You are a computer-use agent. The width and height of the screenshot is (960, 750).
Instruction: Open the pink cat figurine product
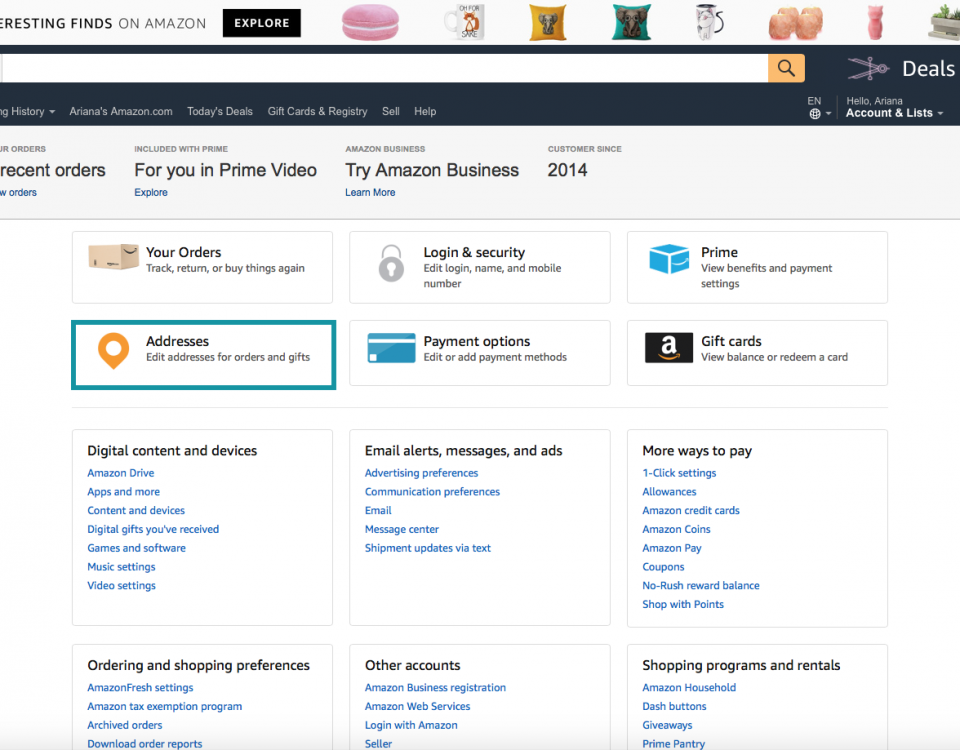click(876, 23)
